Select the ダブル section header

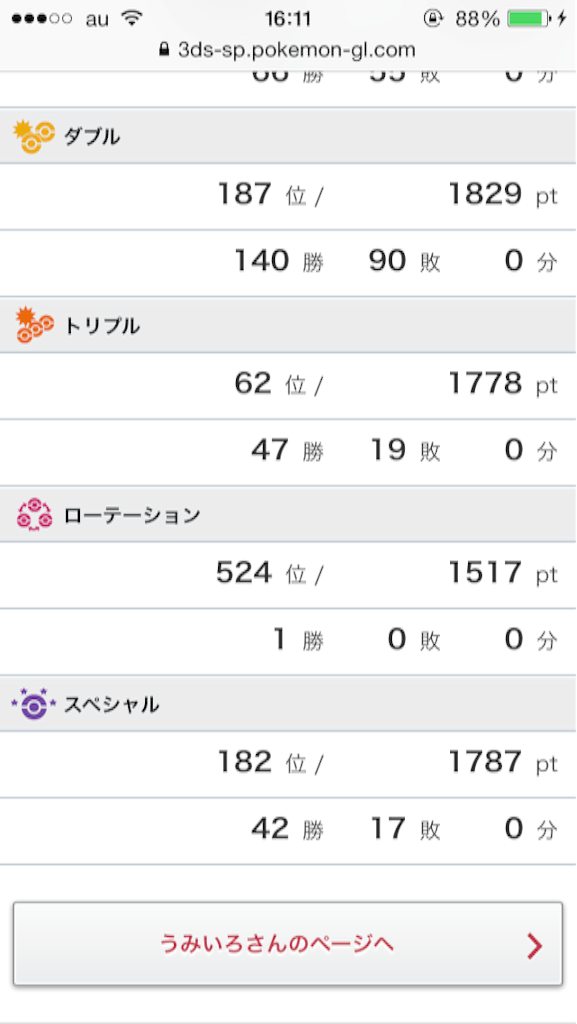click(288, 136)
